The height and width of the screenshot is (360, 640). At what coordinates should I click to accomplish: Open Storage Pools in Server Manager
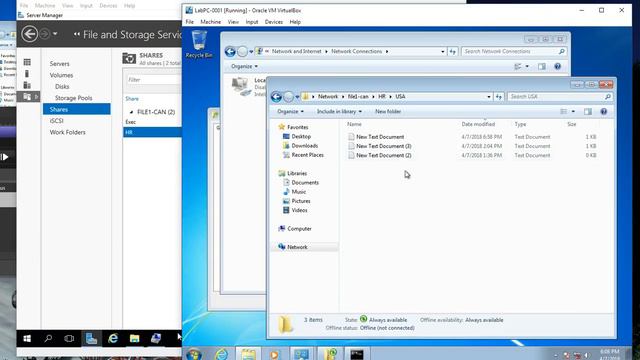(73, 98)
